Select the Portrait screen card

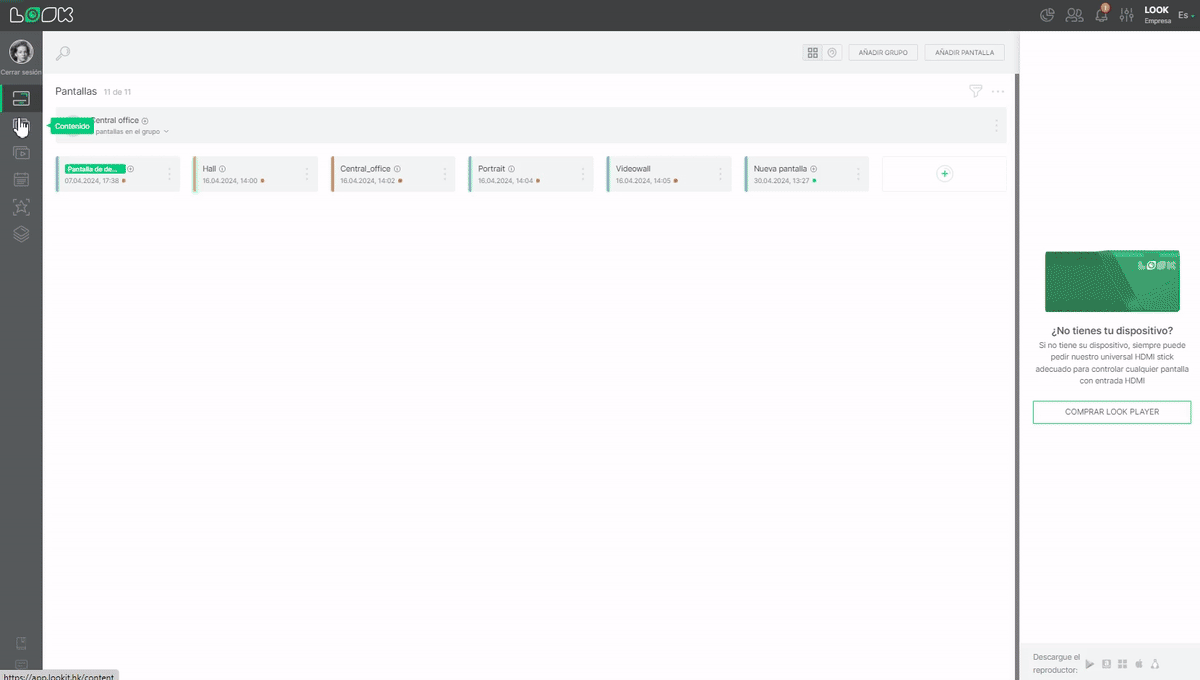tap(530, 174)
